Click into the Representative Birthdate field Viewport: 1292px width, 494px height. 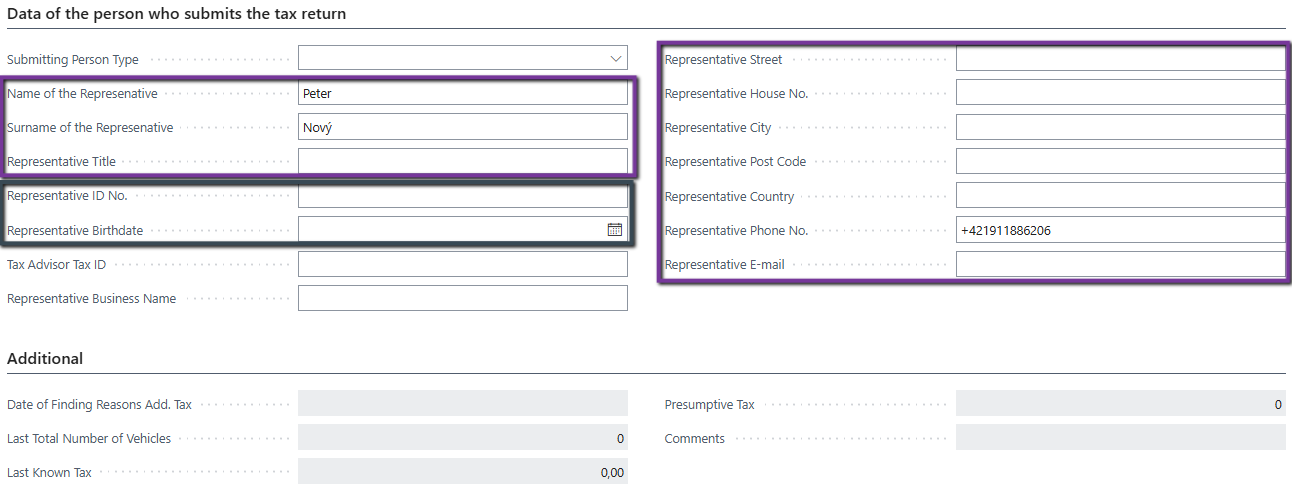(x=452, y=230)
